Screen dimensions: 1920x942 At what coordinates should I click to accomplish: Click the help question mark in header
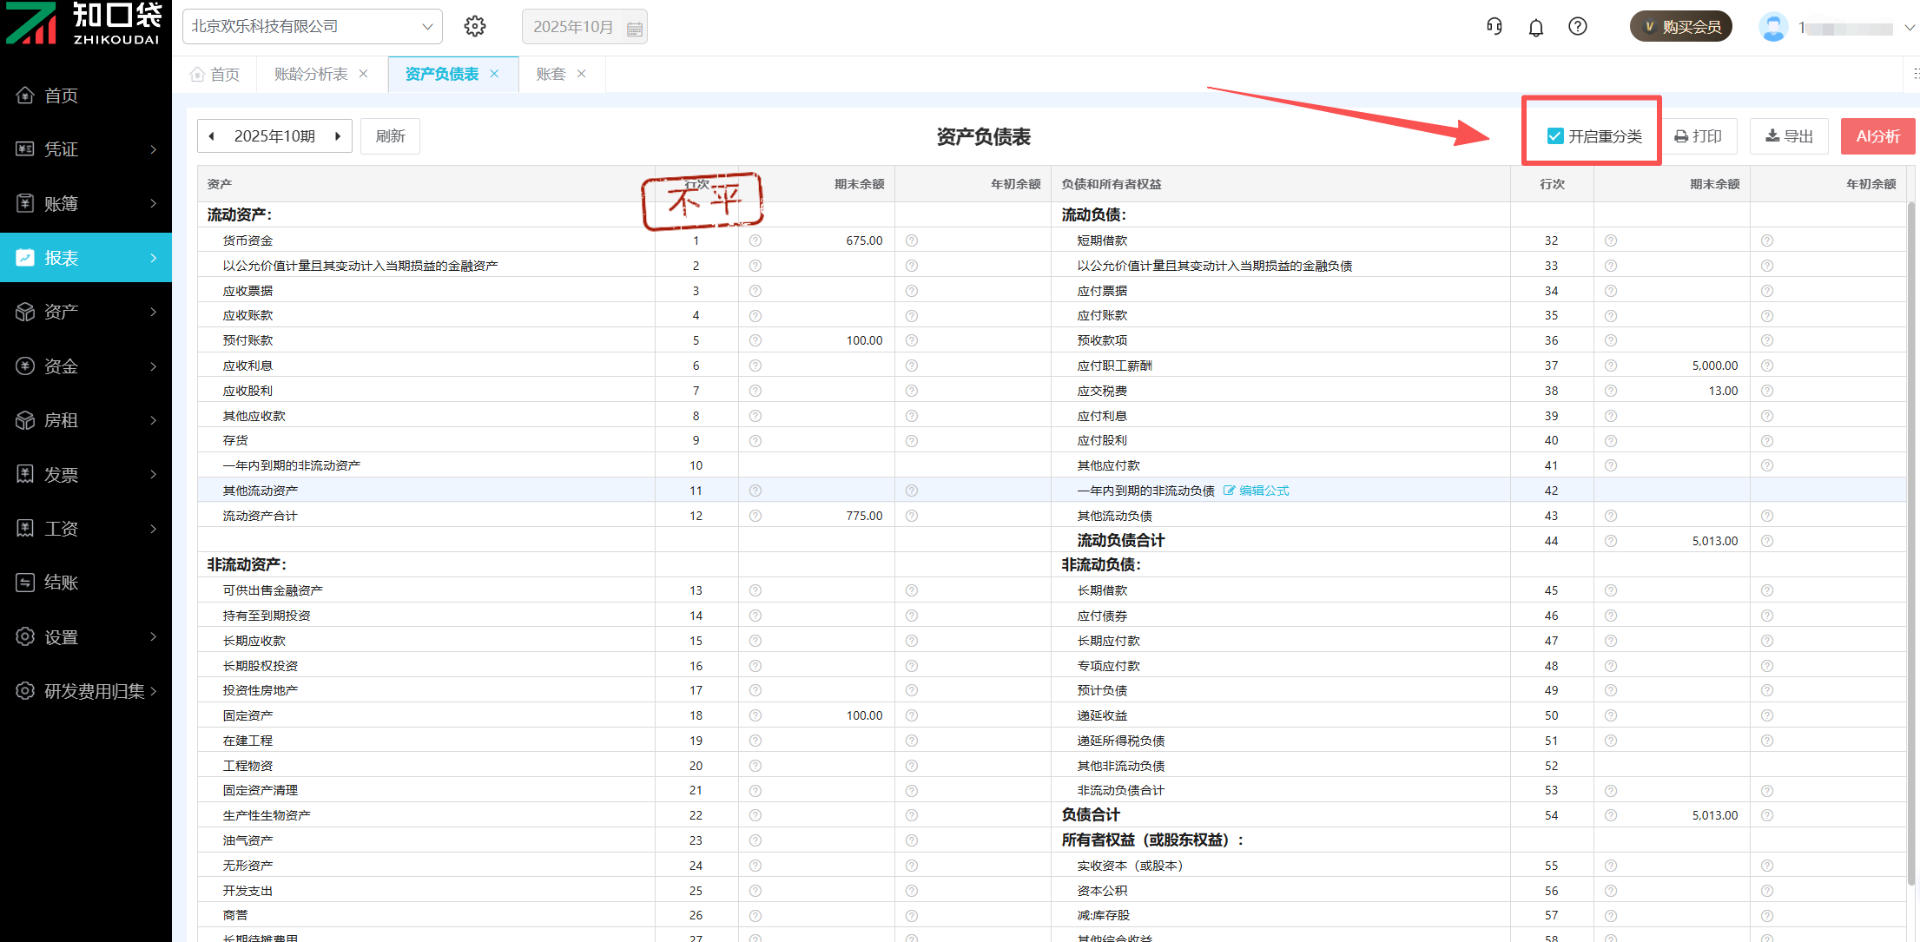point(1578,27)
